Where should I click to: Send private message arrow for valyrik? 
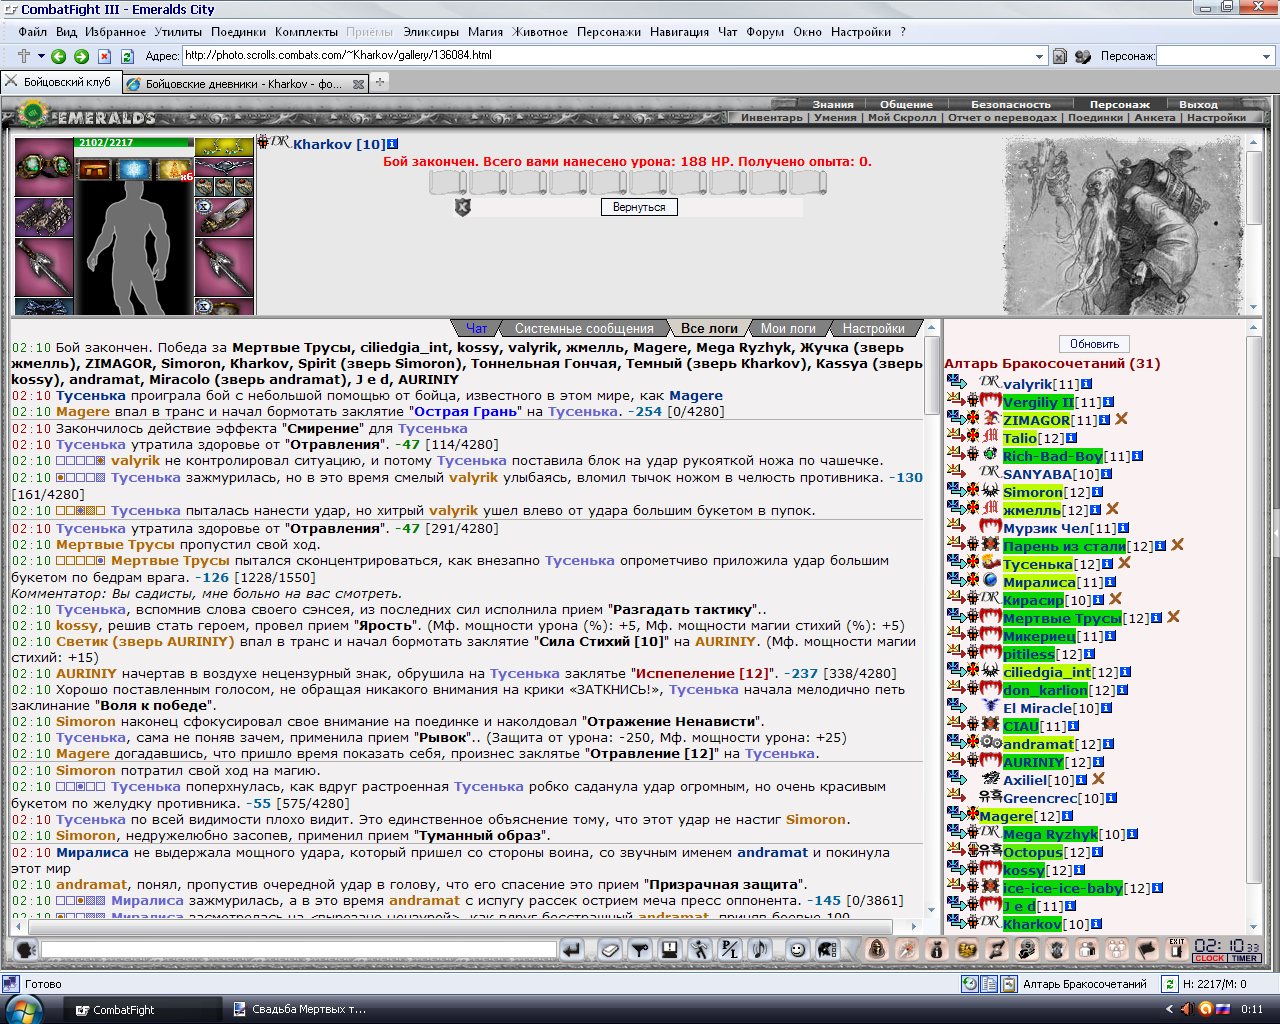coord(956,384)
